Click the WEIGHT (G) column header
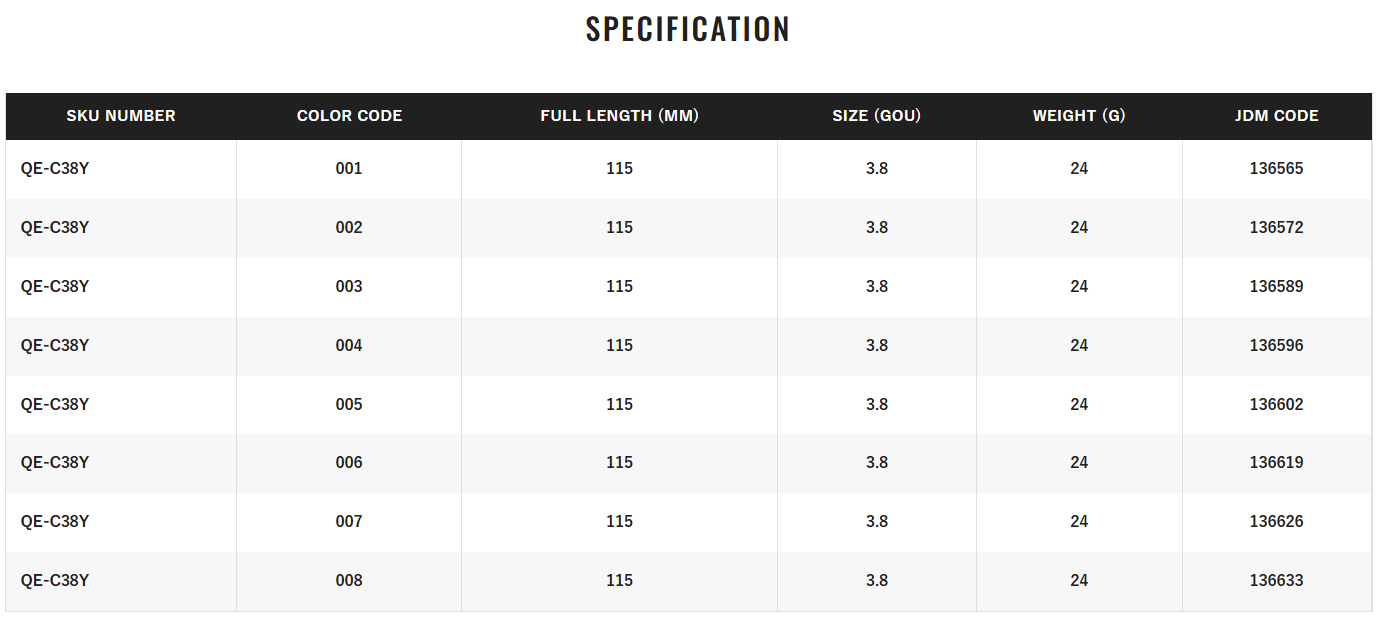This screenshot has height=622, width=1379. coord(1079,116)
